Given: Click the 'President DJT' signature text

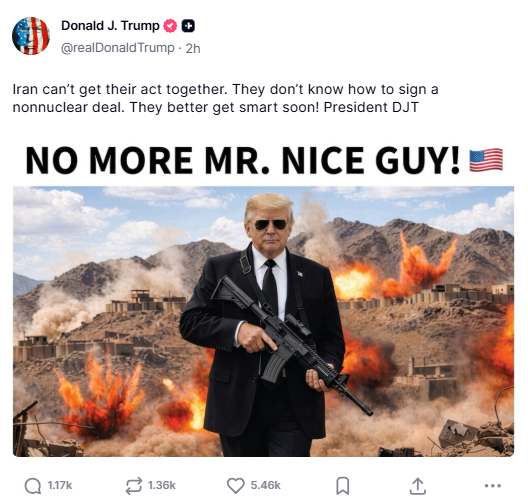Looking at the screenshot, I should tap(371, 107).
